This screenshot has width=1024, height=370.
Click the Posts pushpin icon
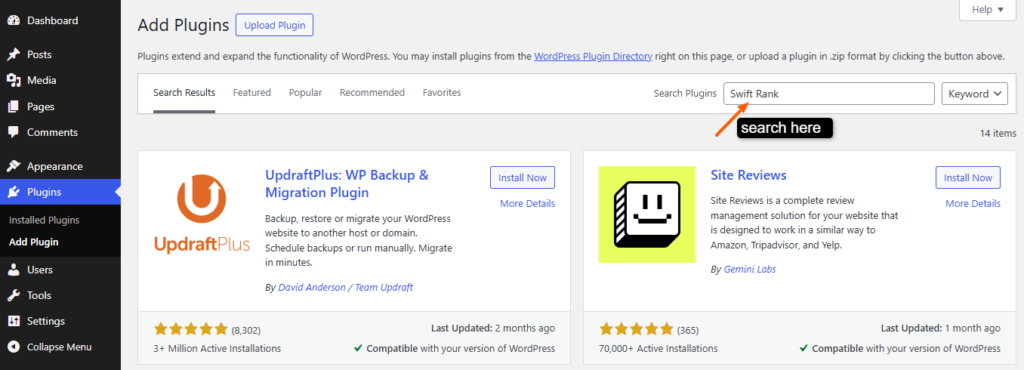click(13, 55)
